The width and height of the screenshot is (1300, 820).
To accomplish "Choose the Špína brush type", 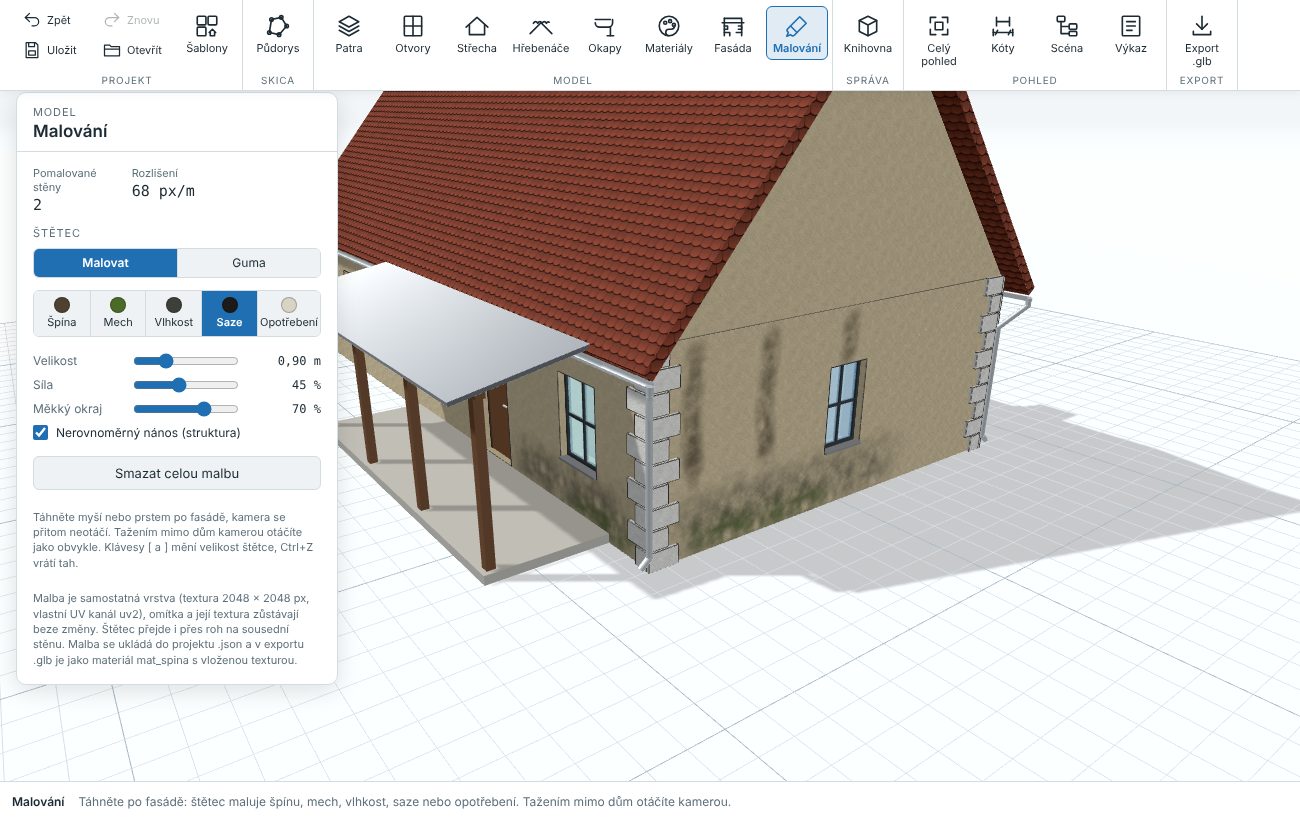I will [x=62, y=313].
